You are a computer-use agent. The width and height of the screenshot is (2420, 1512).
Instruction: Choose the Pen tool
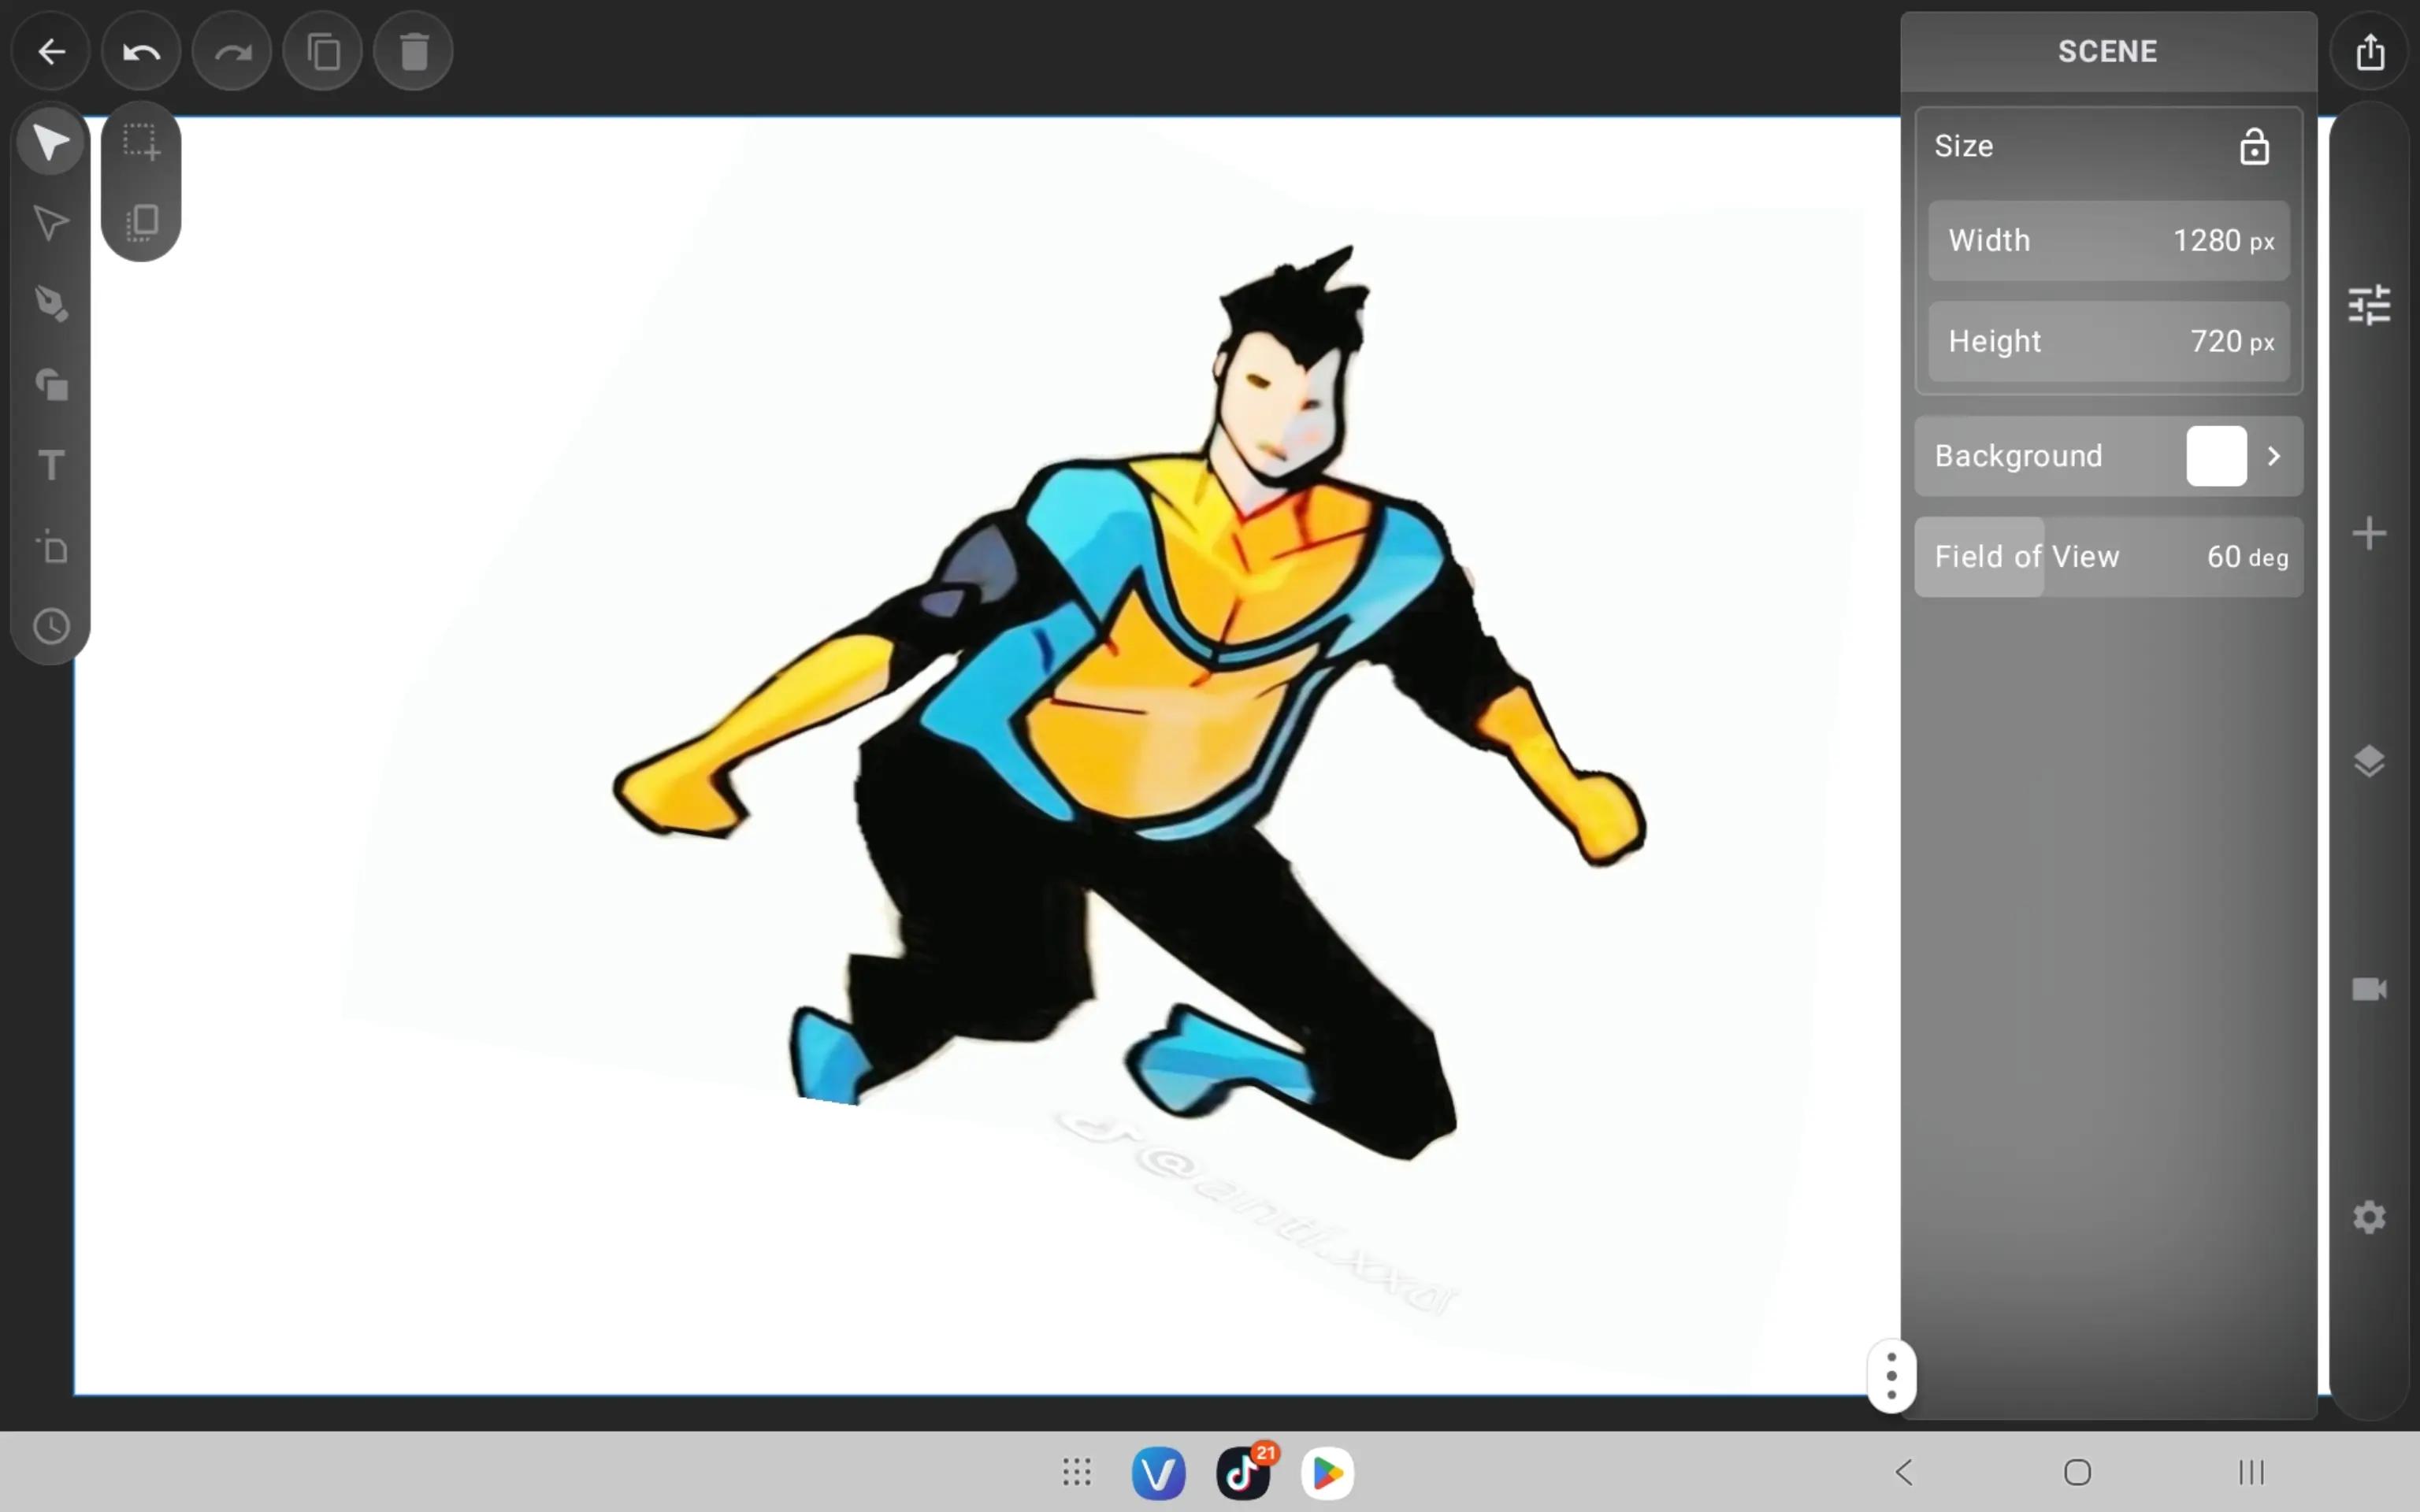click(x=51, y=303)
